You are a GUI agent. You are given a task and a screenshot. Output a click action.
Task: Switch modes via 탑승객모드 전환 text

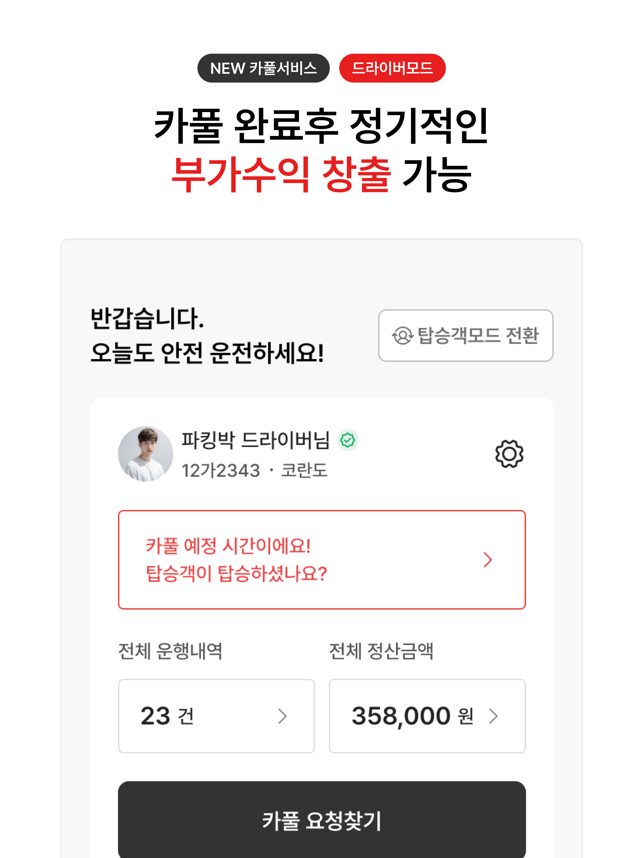pos(478,336)
